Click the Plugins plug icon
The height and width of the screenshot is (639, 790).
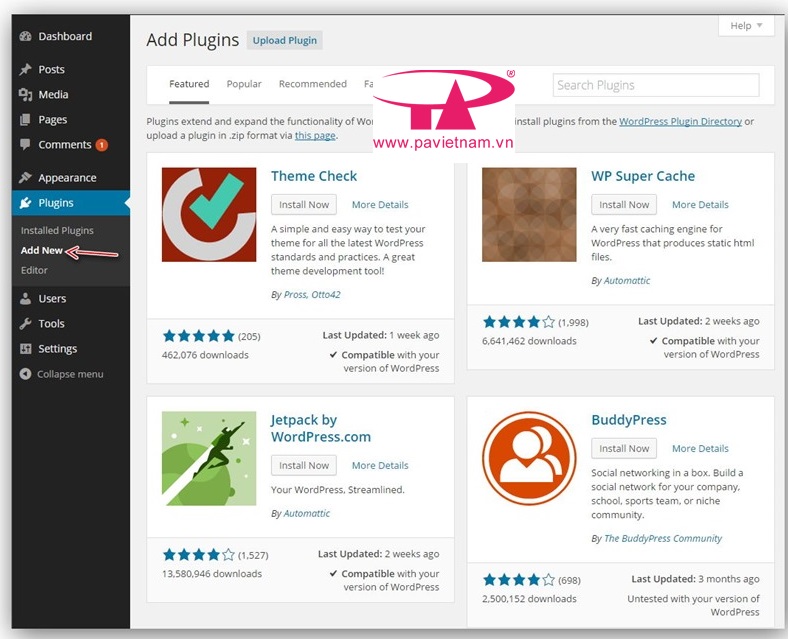25,203
